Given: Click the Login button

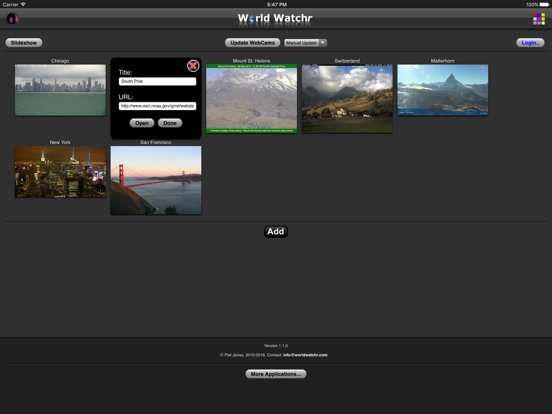Looking at the screenshot, I should (x=530, y=43).
